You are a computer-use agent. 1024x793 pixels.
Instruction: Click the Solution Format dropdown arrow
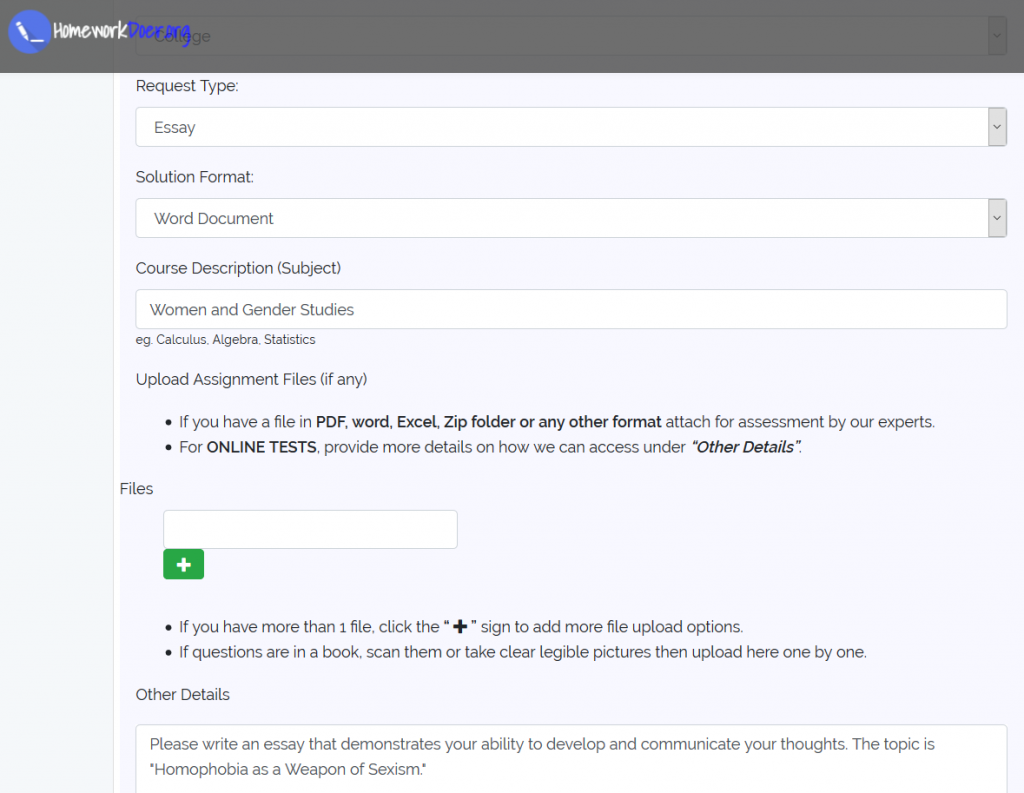(996, 217)
